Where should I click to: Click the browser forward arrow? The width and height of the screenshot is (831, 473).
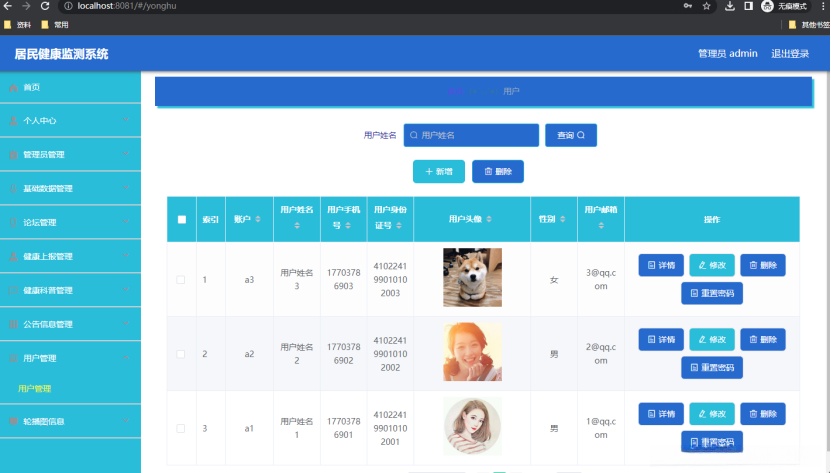[x=26, y=6]
